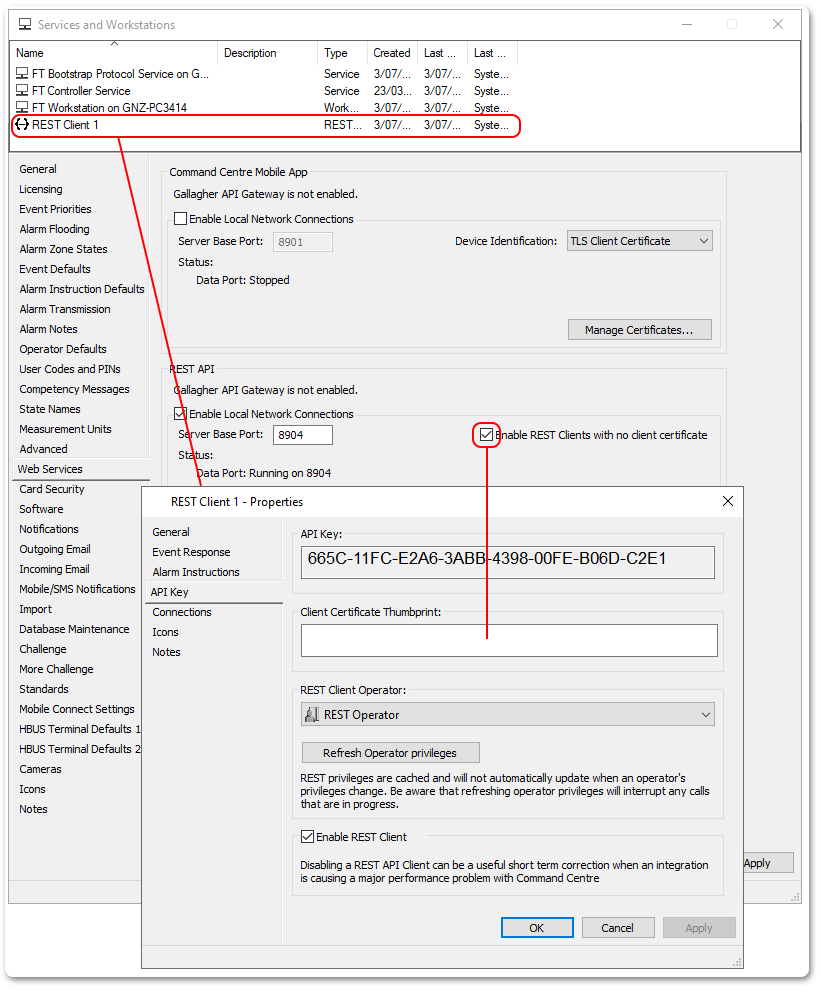This screenshot has height=992, width=821.
Task: Click the REST API Server Base Port field showing 8904
Action: 302,435
